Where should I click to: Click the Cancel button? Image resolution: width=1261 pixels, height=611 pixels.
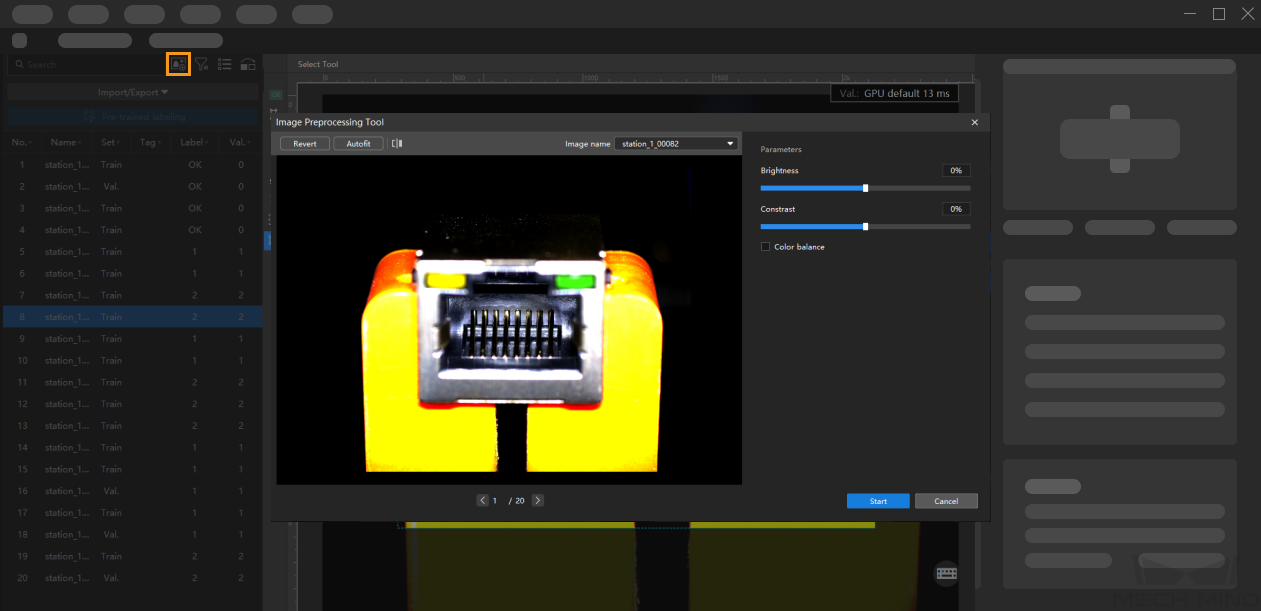(x=945, y=501)
